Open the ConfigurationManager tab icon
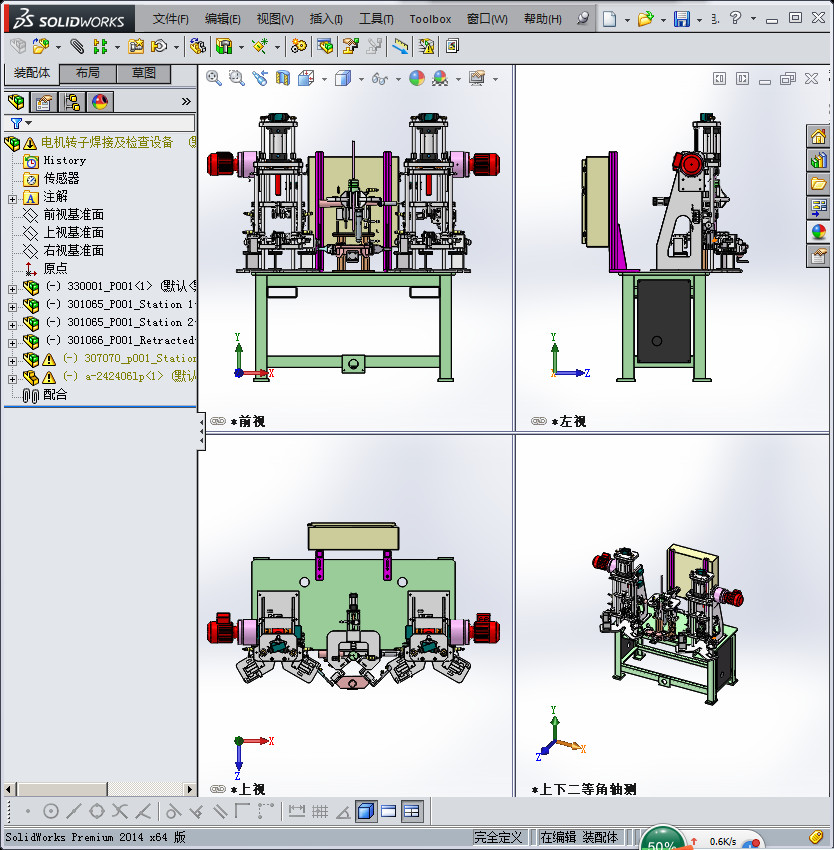This screenshot has width=834, height=850. pyautogui.click(x=72, y=102)
